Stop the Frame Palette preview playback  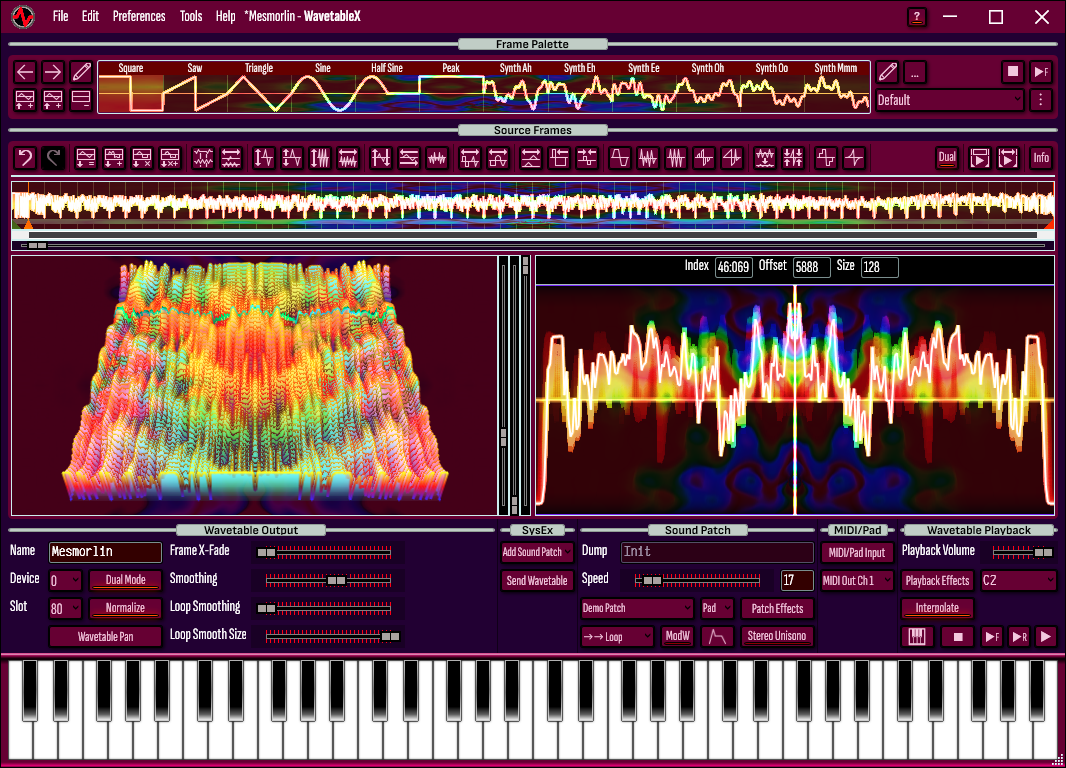coord(1012,71)
